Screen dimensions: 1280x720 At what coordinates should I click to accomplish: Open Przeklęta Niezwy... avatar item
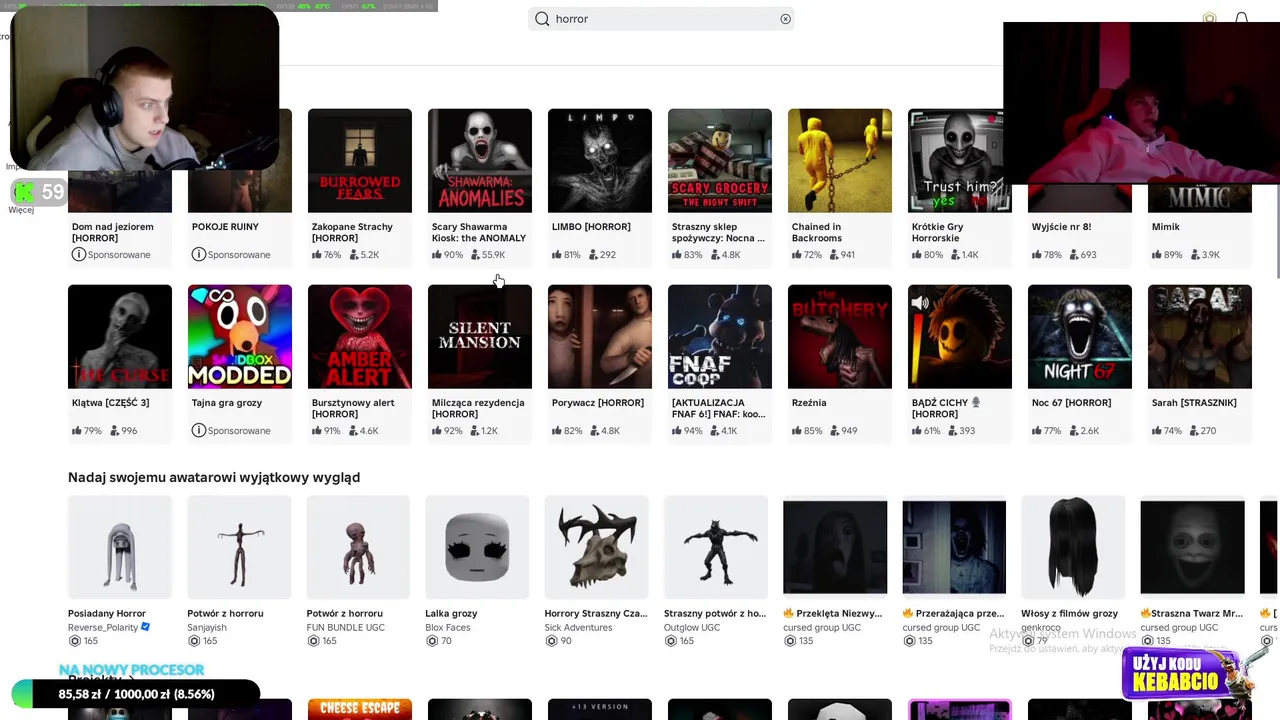[x=835, y=547]
